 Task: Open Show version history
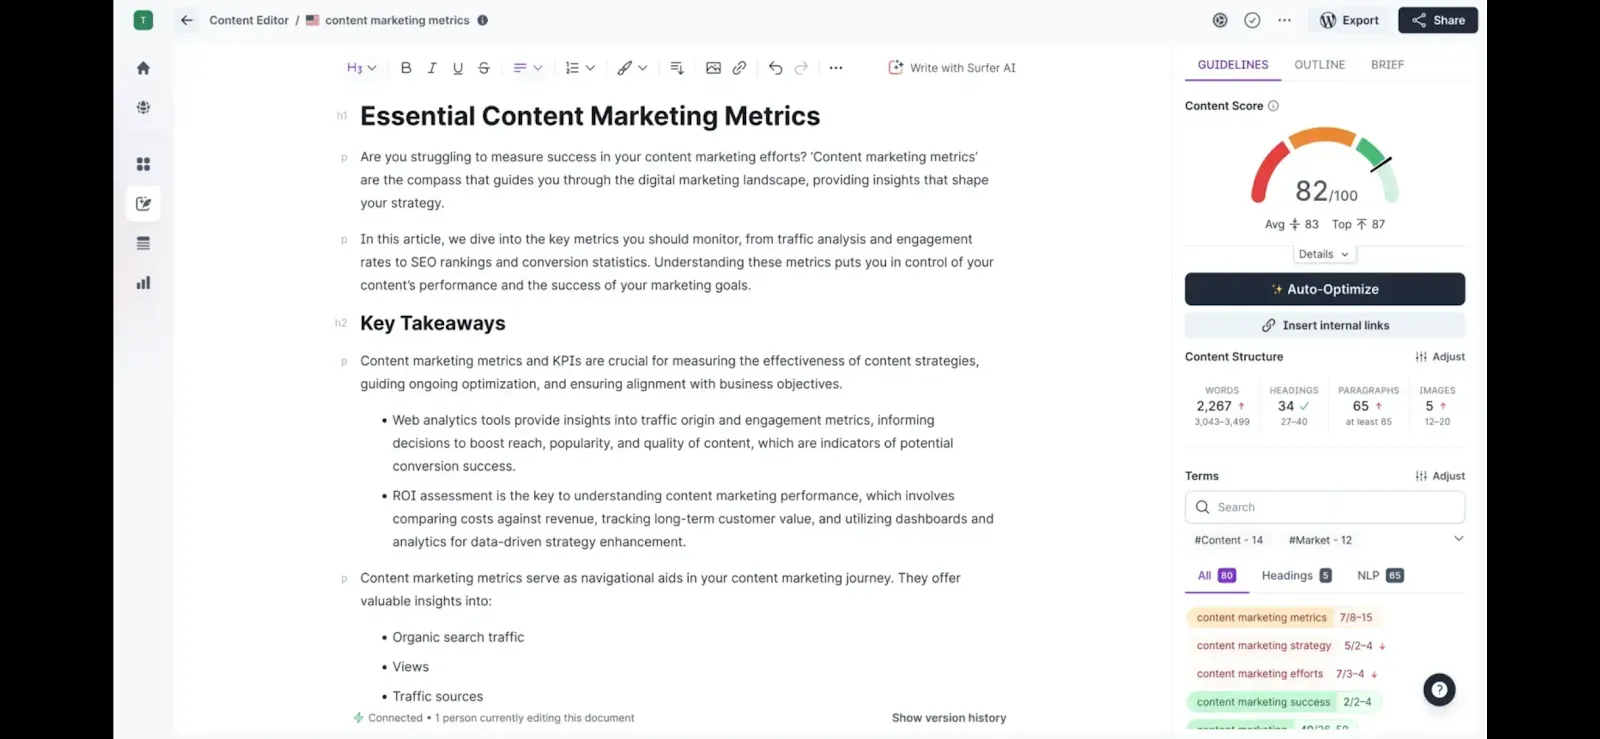coord(949,718)
